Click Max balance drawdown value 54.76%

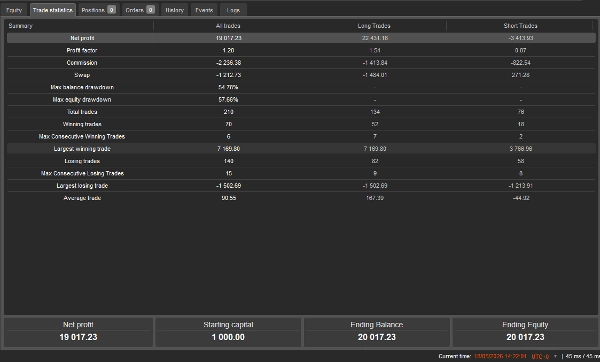[228, 87]
